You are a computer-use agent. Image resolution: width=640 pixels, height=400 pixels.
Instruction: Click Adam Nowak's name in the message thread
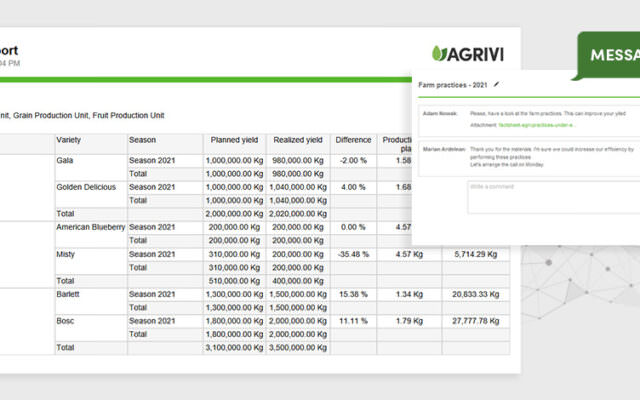(x=440, y=113)
